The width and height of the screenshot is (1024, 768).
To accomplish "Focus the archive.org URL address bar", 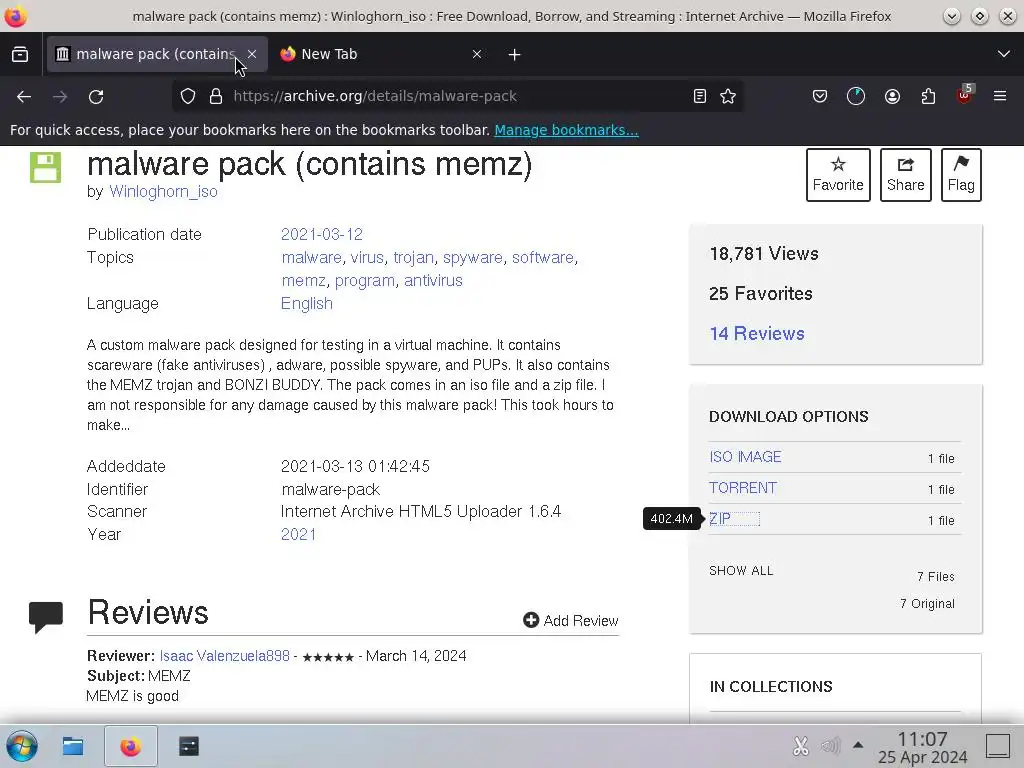I will point(457,97).
